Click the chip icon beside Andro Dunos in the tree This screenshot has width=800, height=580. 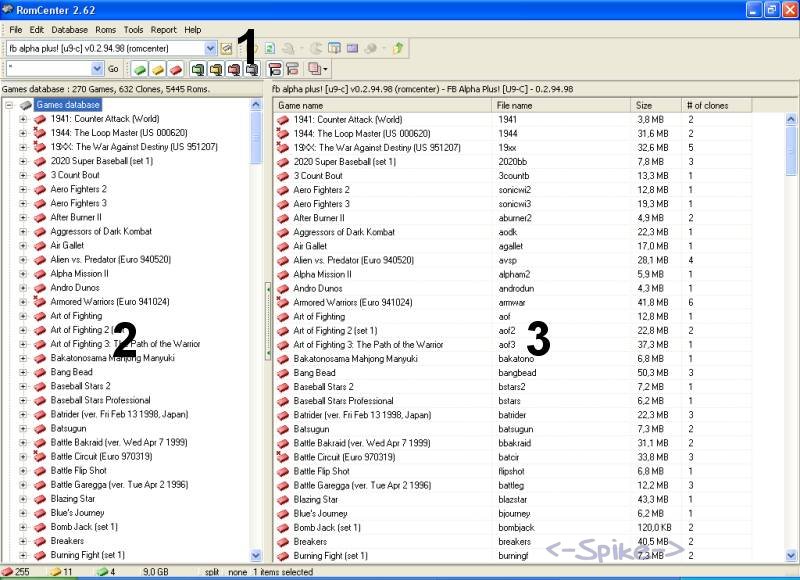point(40,288)
